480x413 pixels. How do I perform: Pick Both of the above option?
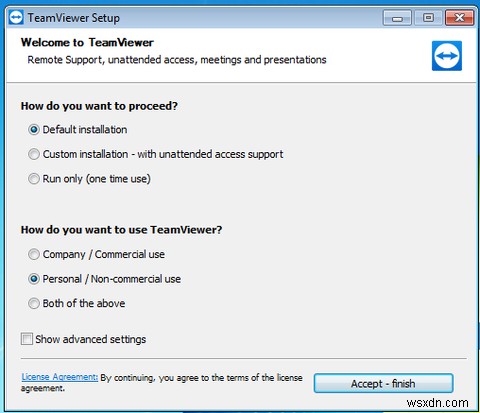(34, 303)
